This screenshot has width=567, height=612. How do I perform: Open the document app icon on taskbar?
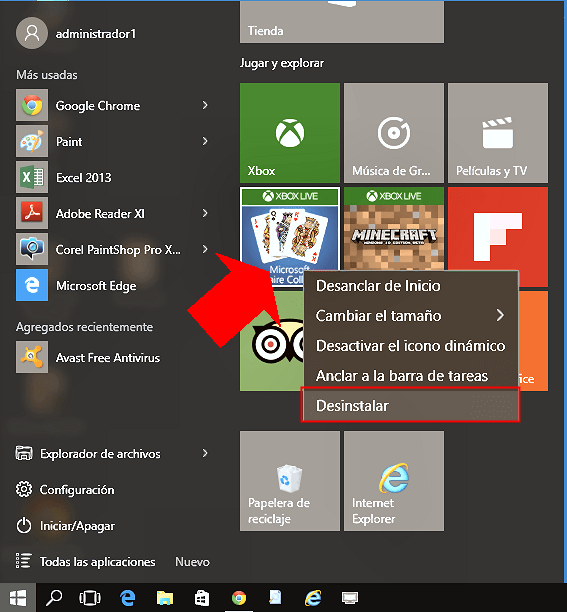tap(276, 598)
